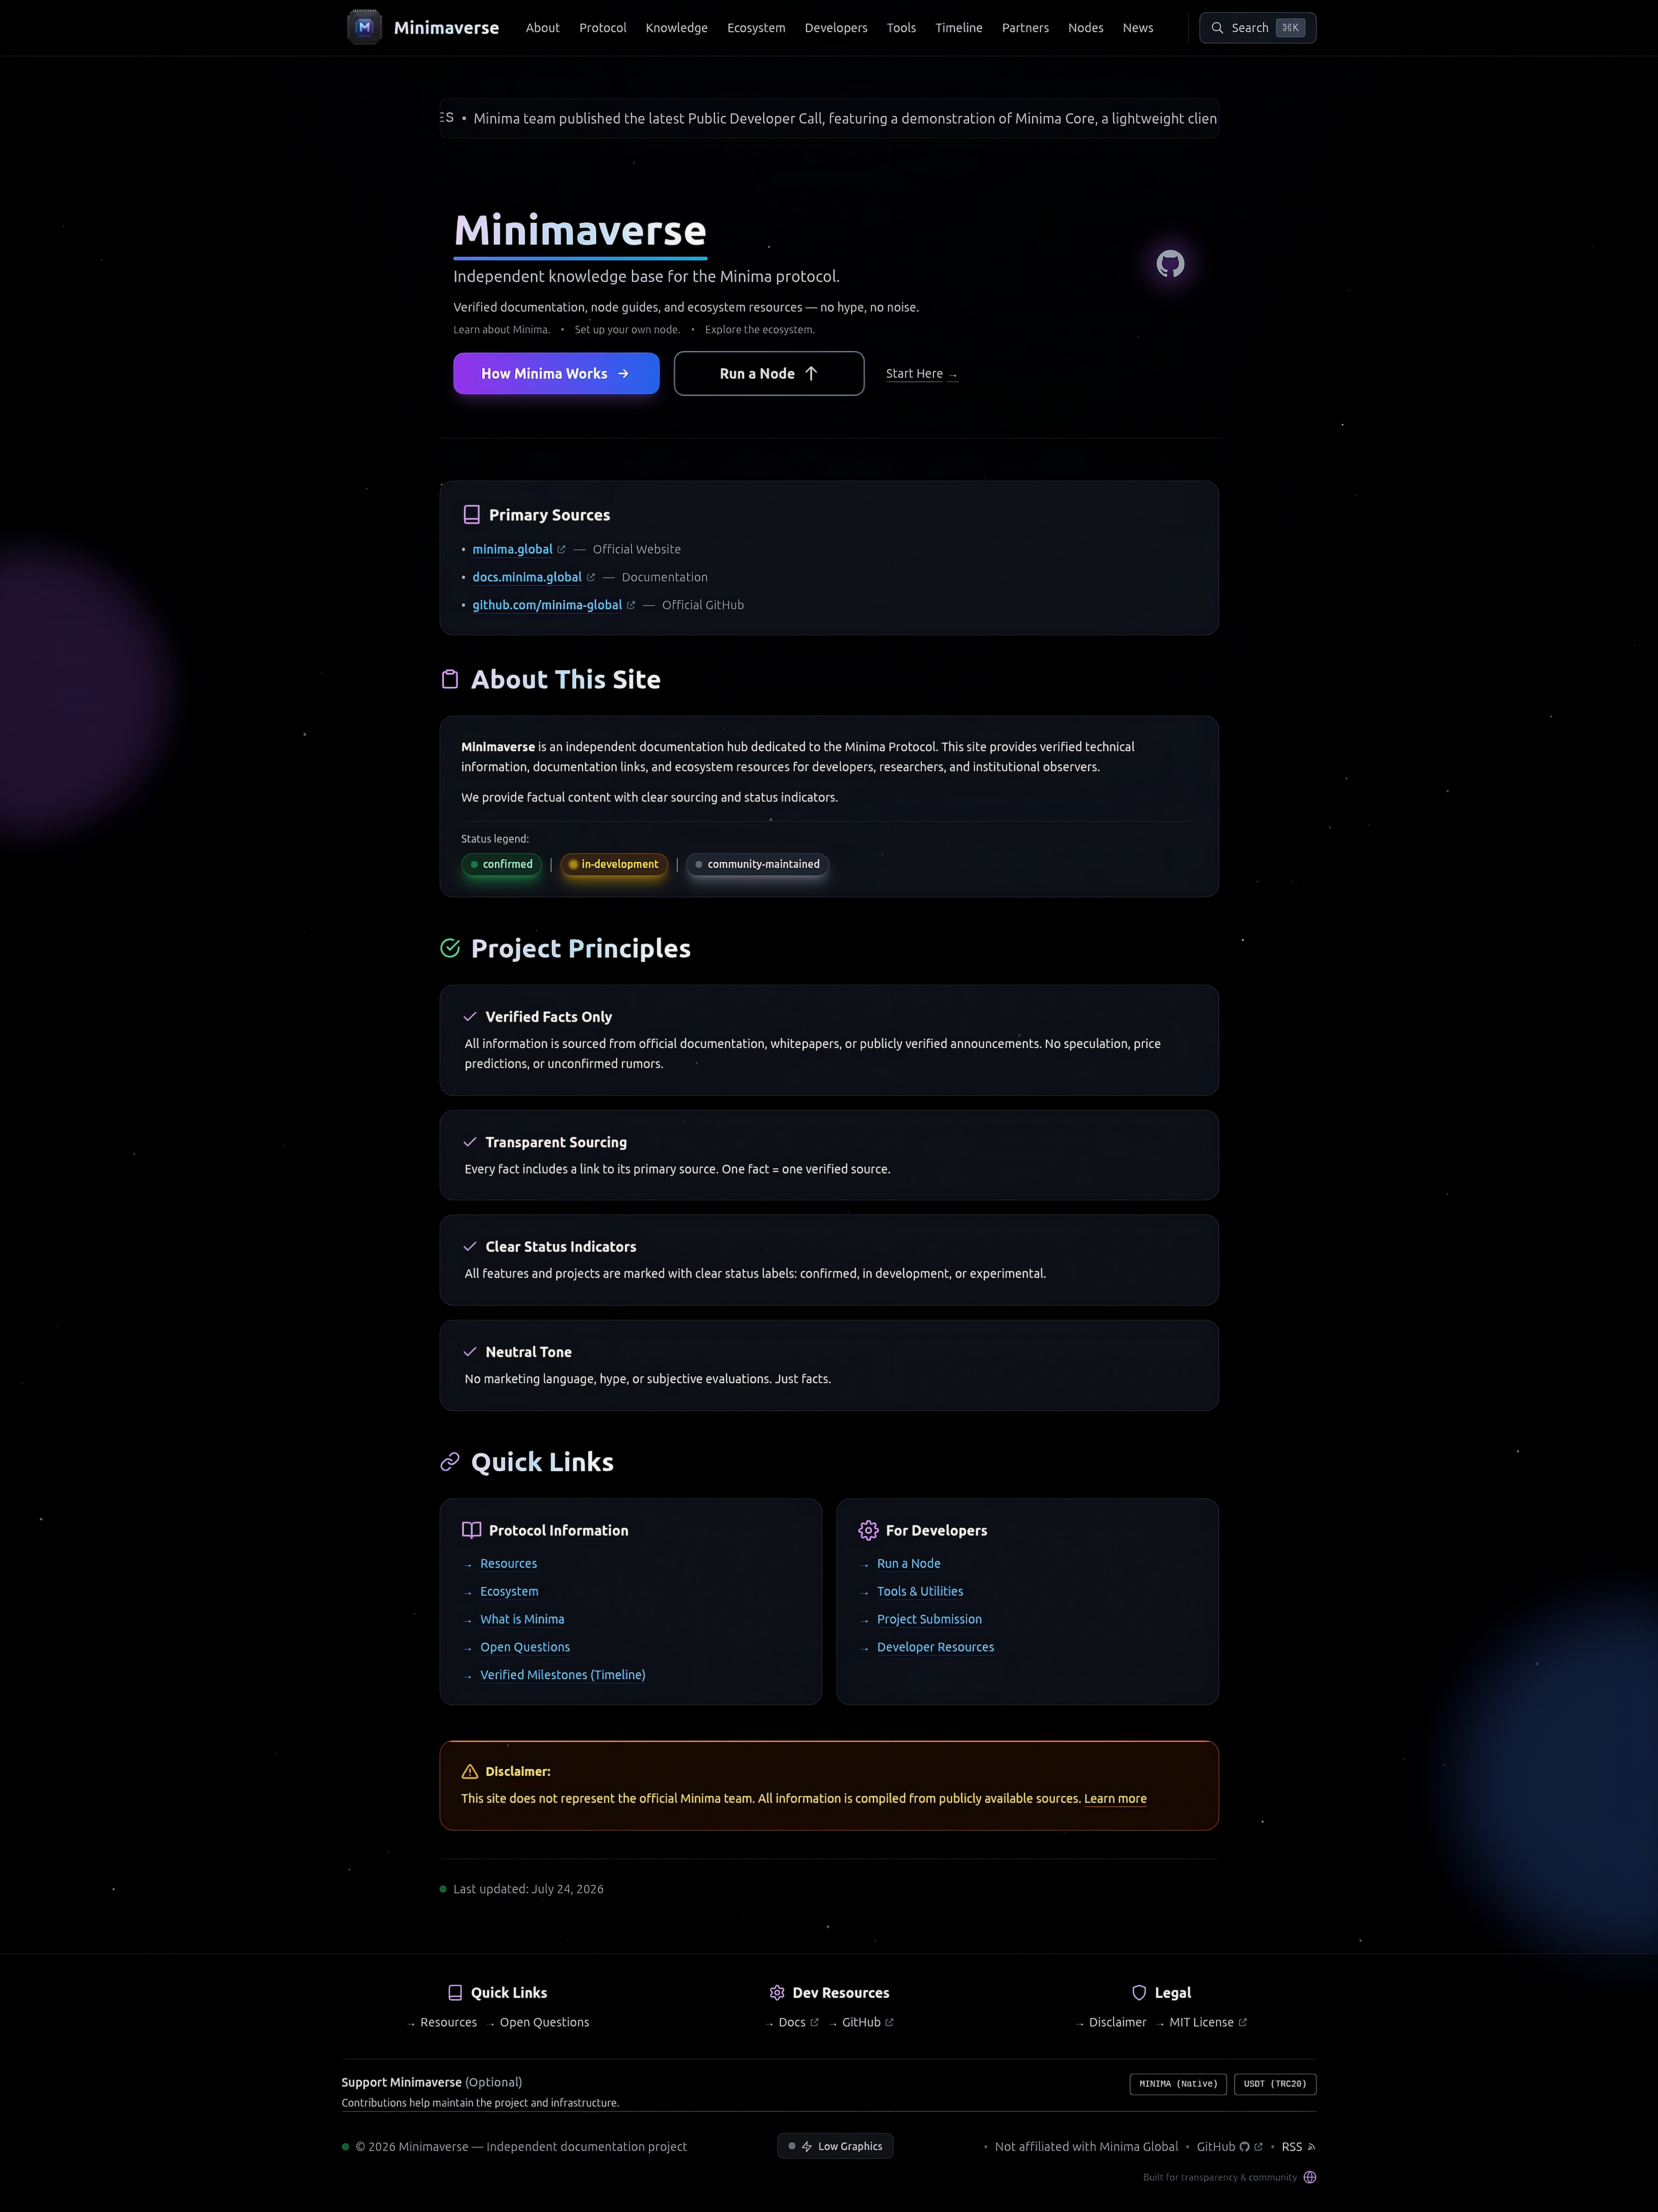Click the in-development status badge
Screen dimensions: 1658x2212
tap(614, 864)
